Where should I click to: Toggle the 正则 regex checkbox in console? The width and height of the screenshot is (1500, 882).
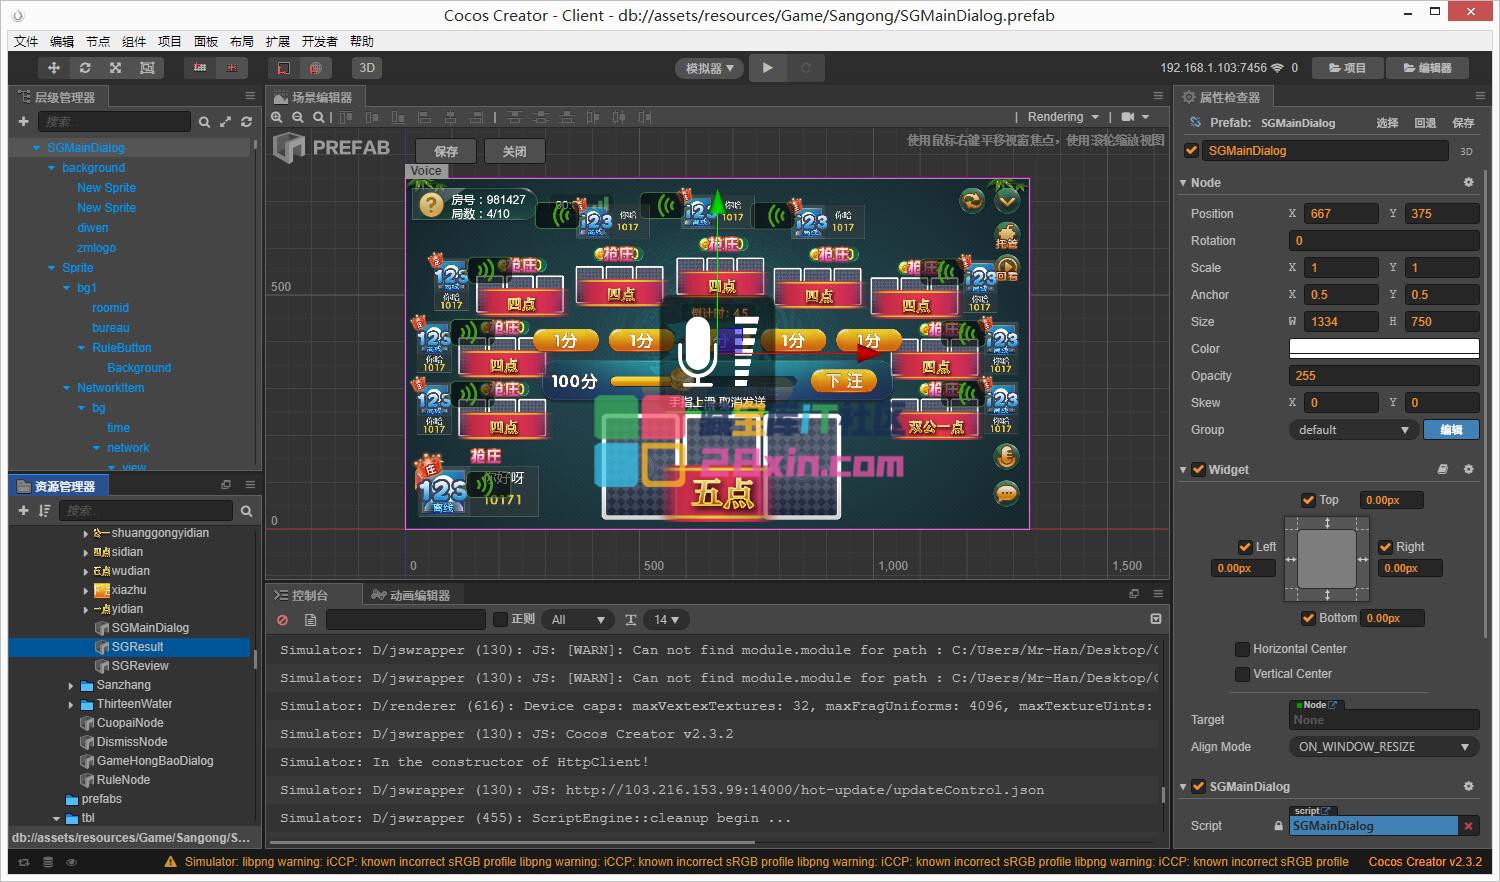501,620
